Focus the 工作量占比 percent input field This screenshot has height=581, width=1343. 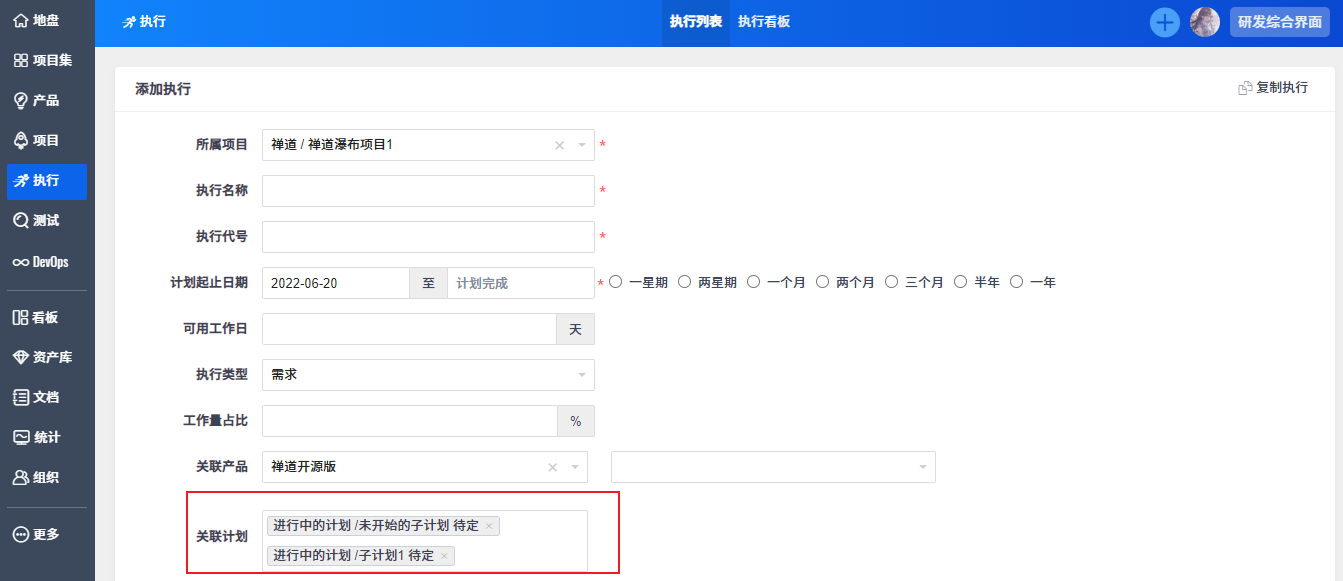click(x=409, y=421)
